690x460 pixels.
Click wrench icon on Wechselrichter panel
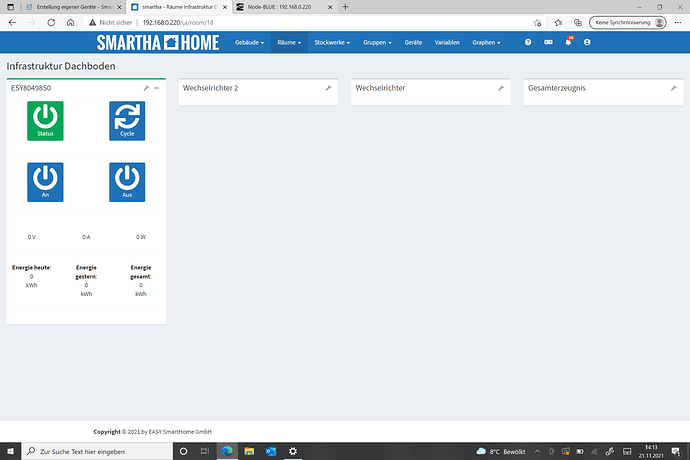point(501,88)
